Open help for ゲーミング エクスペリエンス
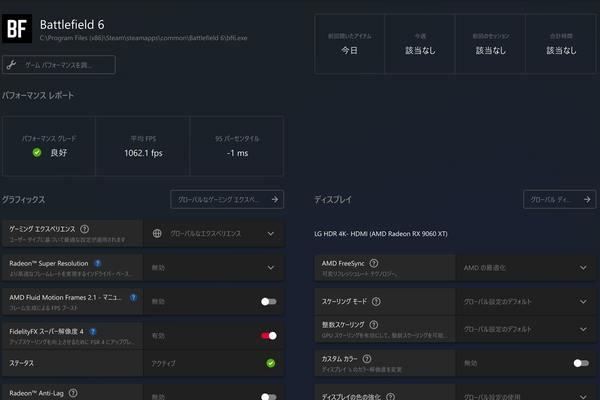 point(85,229)
